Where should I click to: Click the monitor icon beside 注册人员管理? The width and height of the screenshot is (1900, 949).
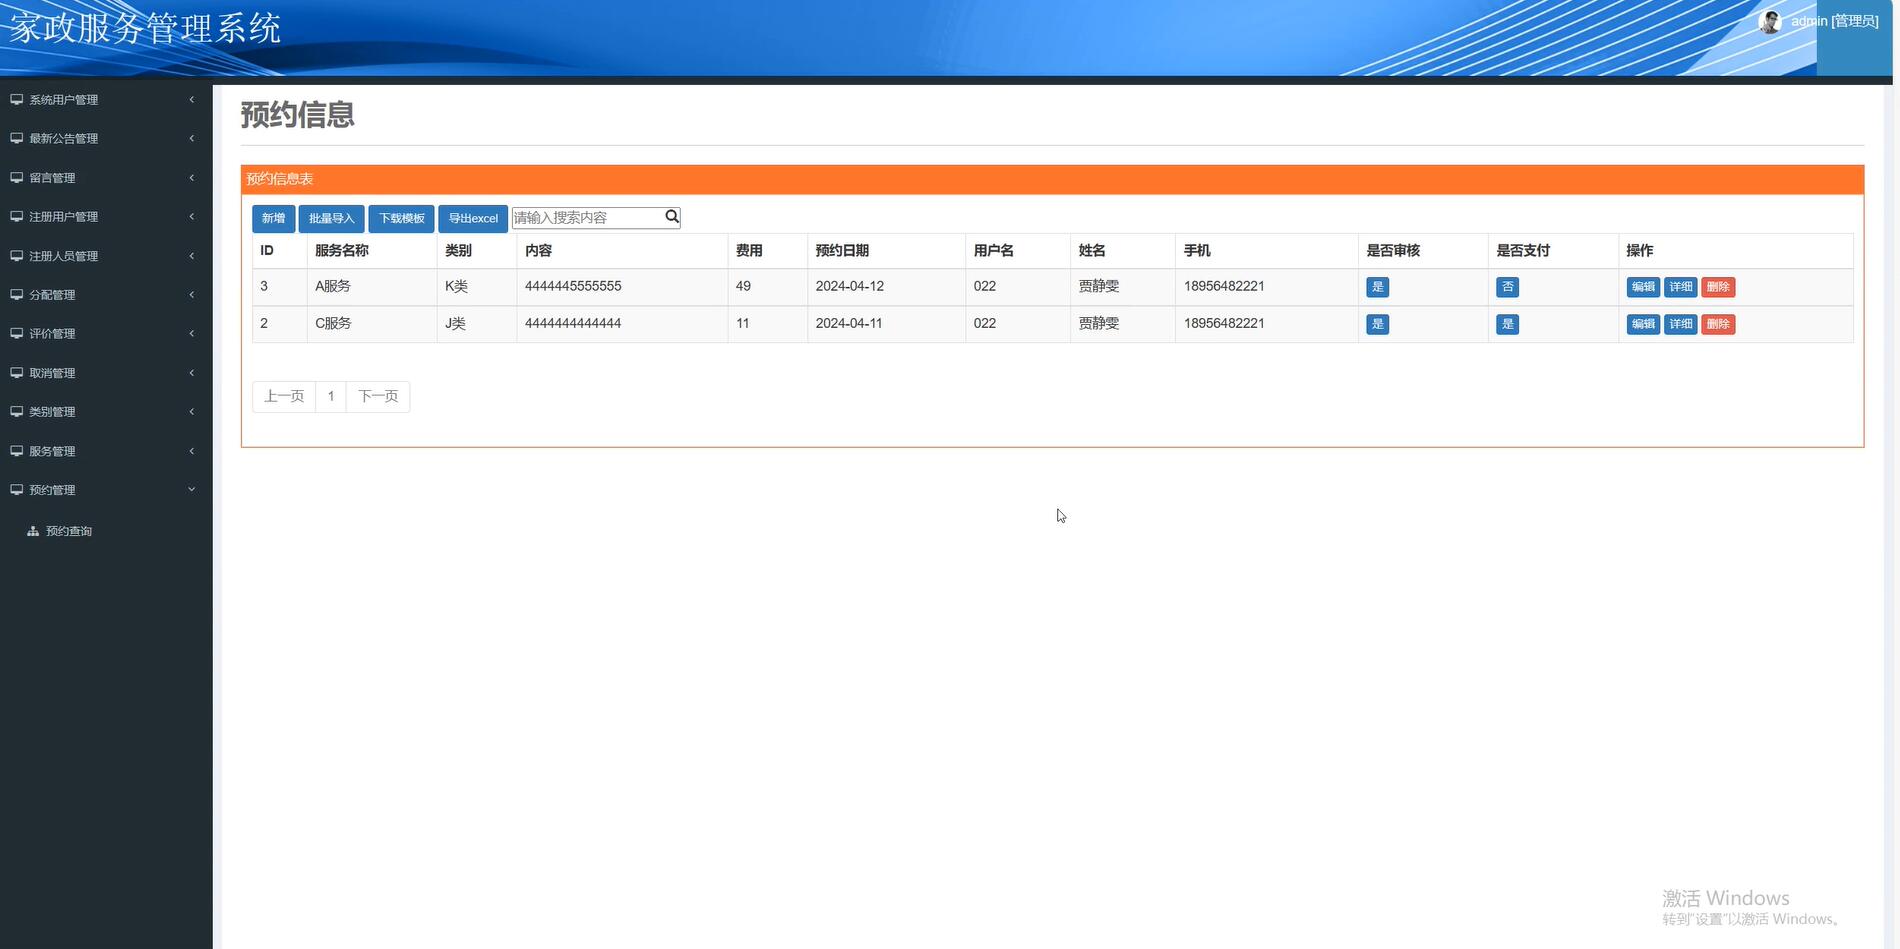[x=17, y=256]
